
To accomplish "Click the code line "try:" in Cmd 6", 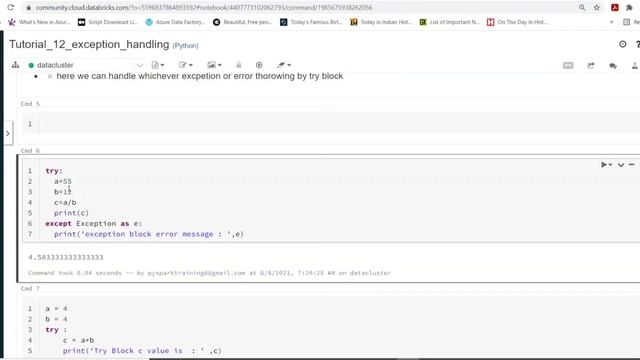I will coord(54,171).
